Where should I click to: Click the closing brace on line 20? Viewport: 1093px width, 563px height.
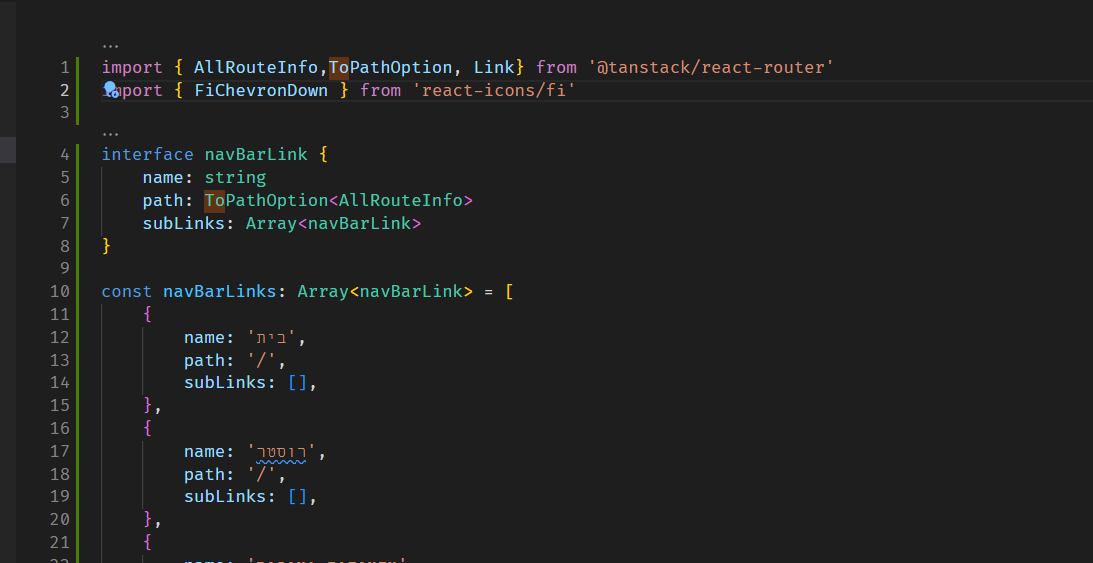pyautogui.click(x=148, y=519)
